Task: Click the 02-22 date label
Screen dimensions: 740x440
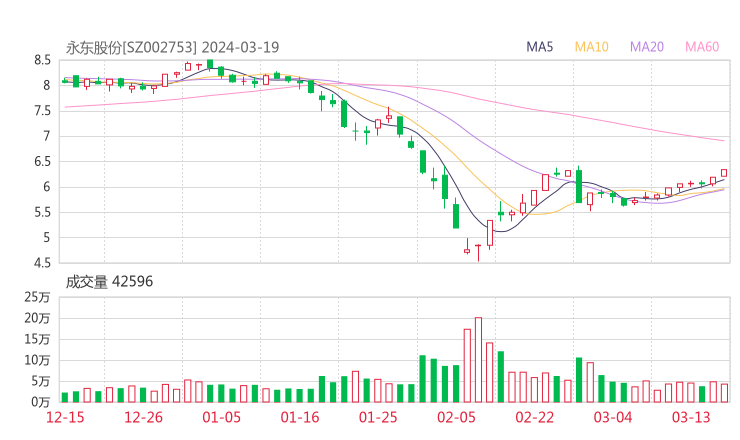Action: pyautogui.click(x=534, y=417)
